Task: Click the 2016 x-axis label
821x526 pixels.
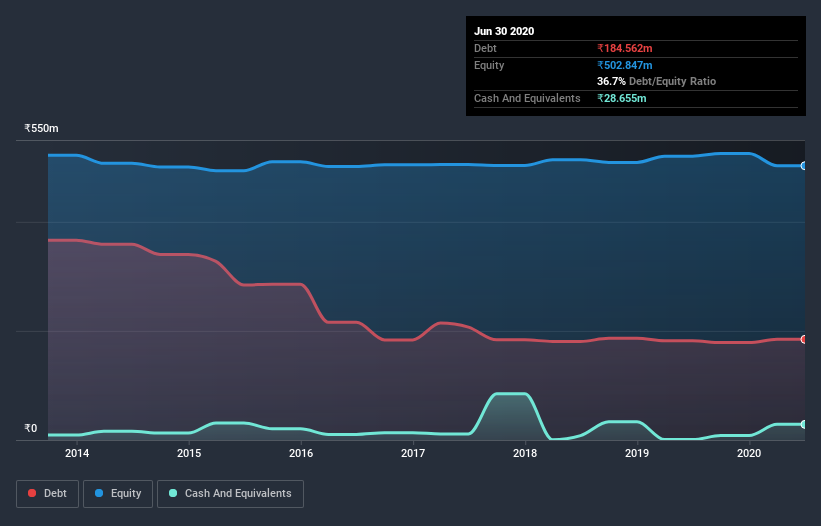Action: [x=301, y=453]
